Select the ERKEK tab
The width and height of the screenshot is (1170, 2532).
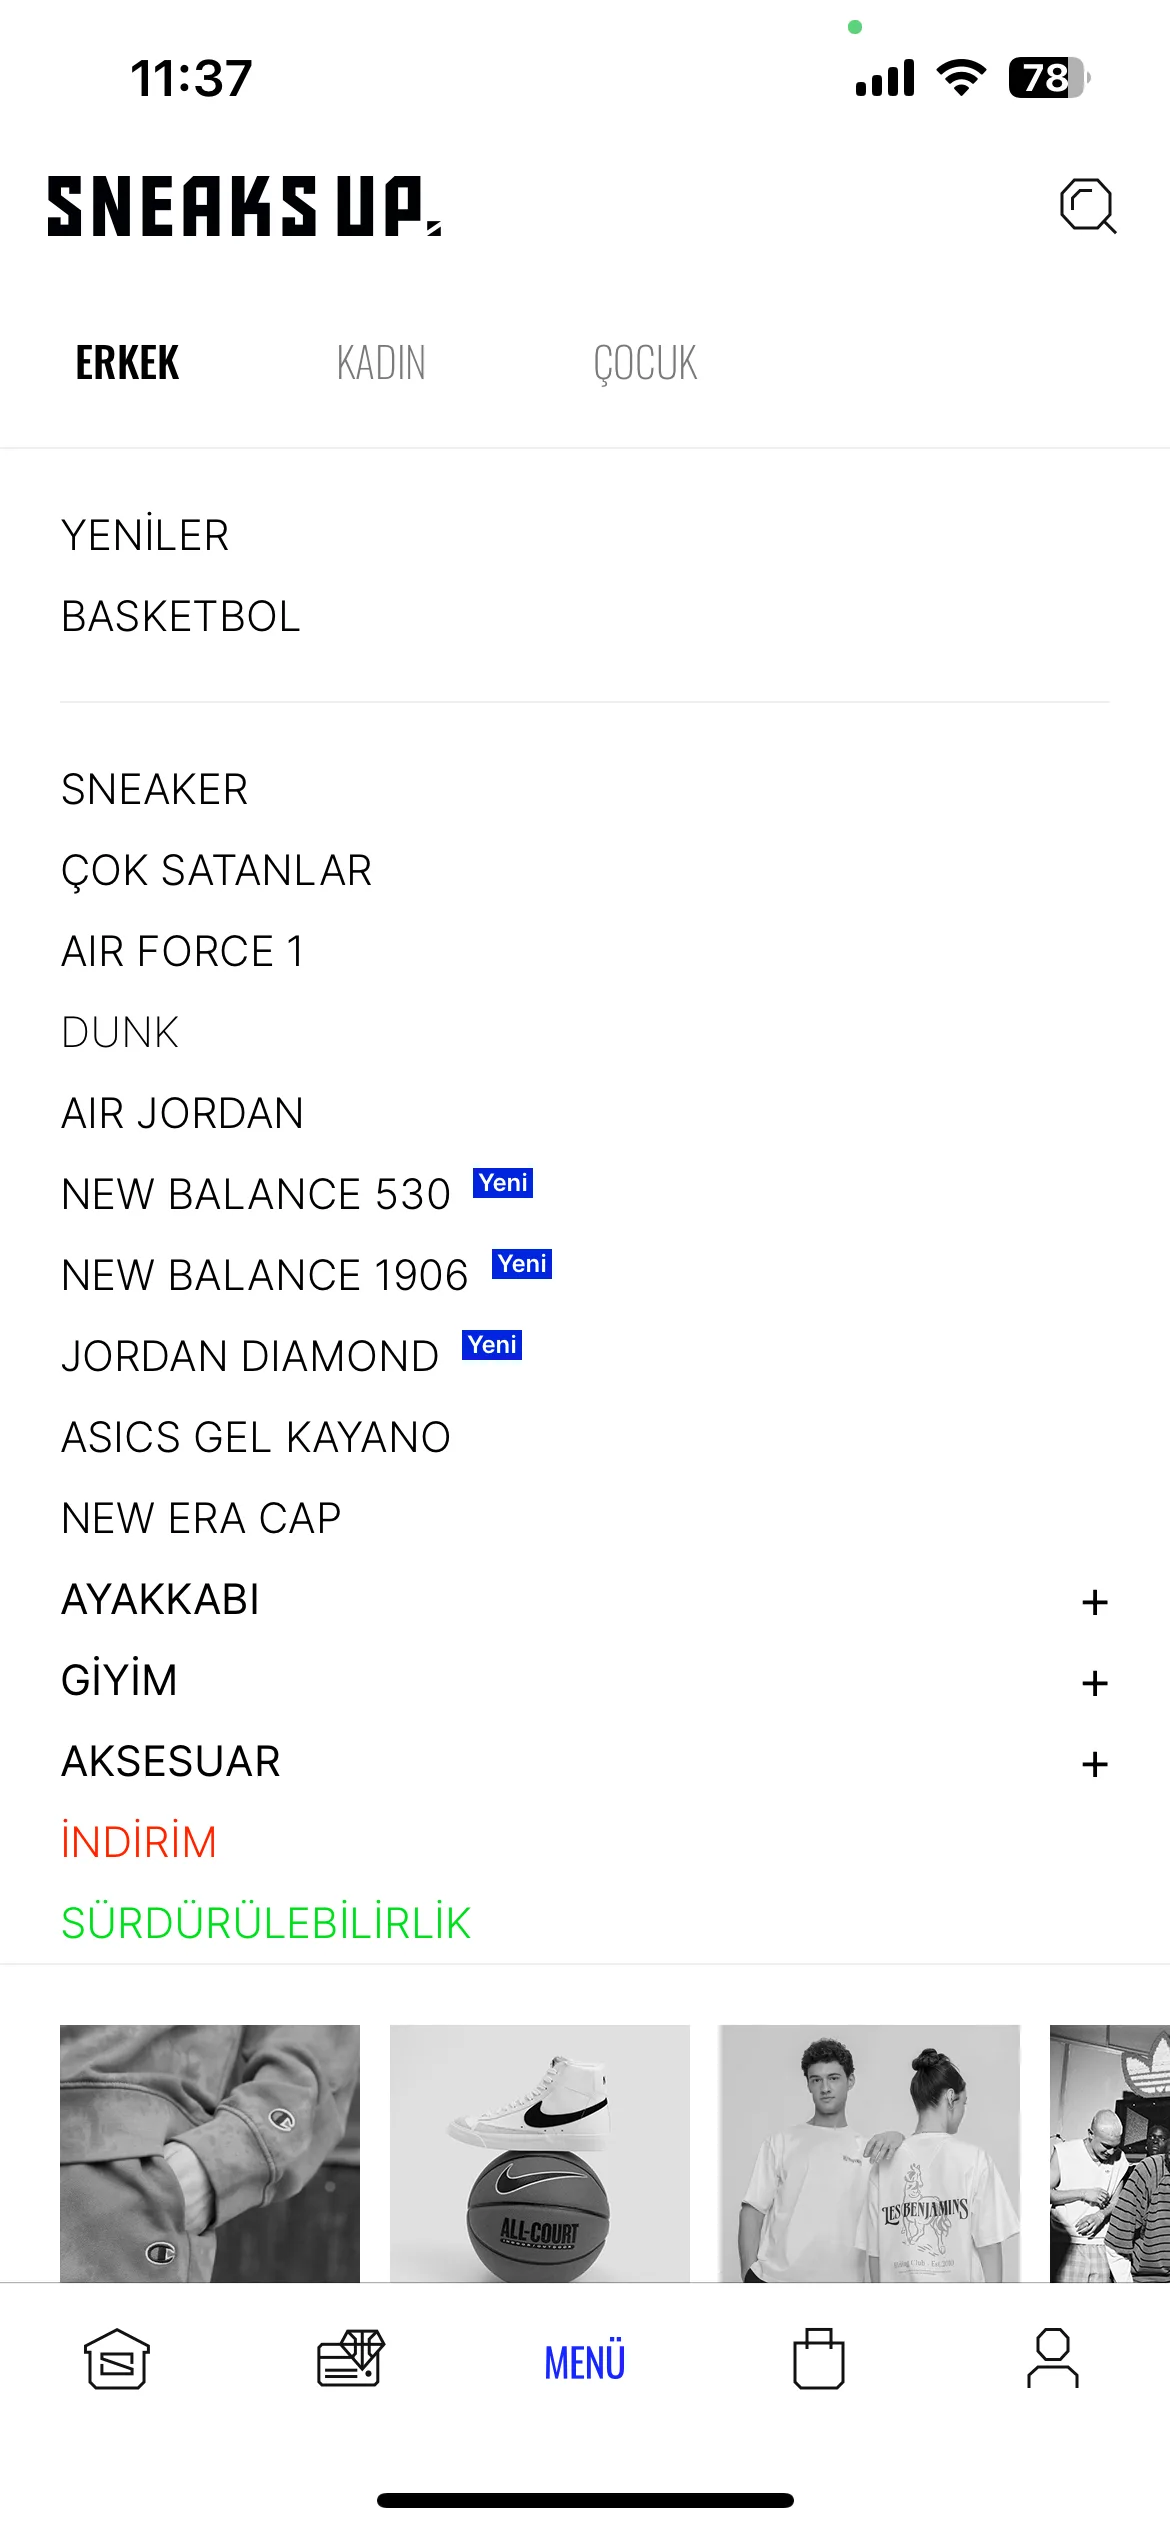[127, 363]
